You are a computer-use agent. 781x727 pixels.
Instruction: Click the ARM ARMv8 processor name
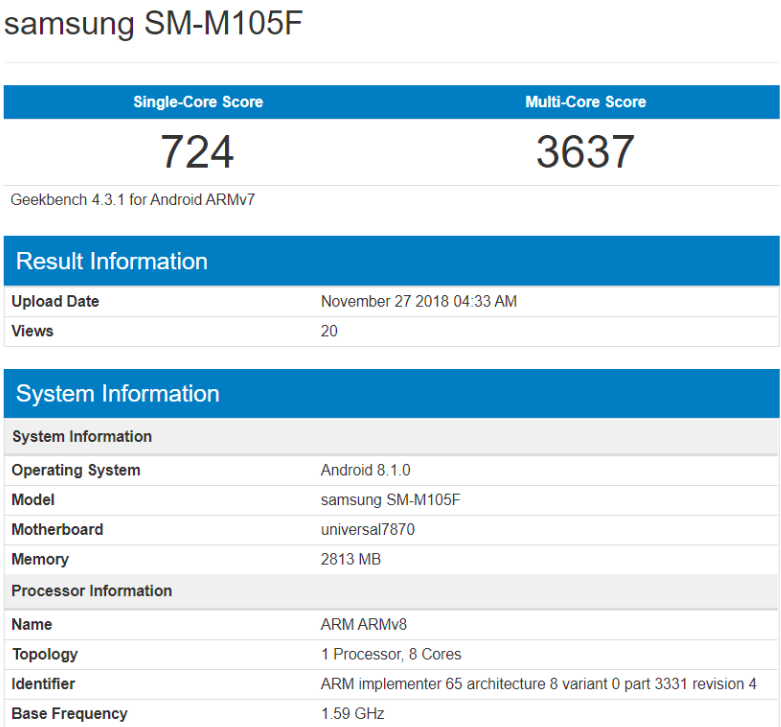(x=364, y=624)
